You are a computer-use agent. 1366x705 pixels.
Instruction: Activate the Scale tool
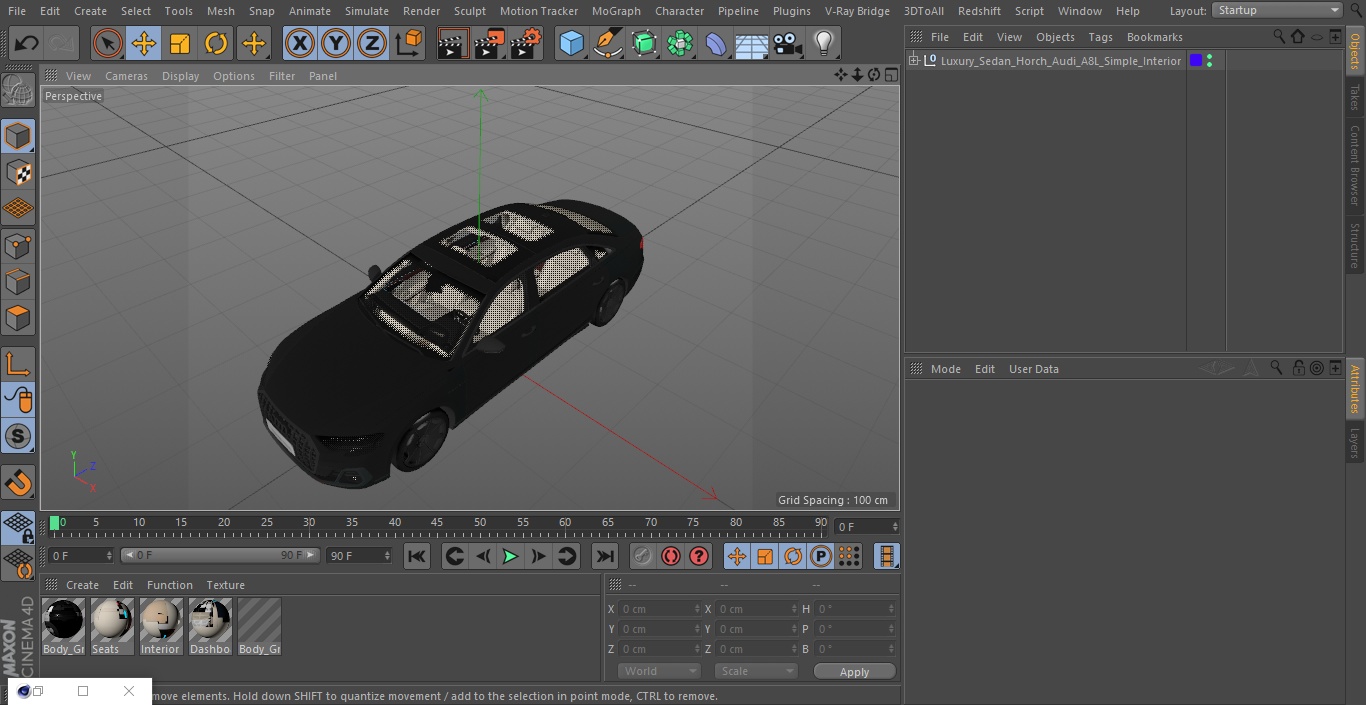click(180, 43)
